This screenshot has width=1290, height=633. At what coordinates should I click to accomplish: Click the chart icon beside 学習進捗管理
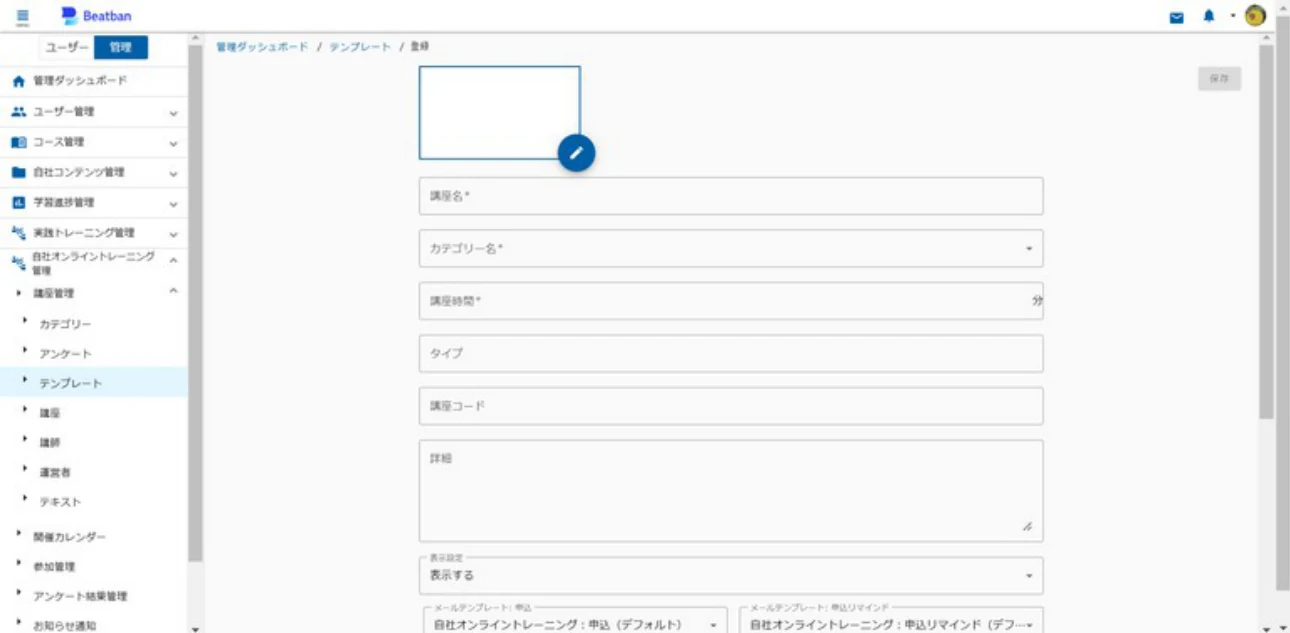click(17, 203)
